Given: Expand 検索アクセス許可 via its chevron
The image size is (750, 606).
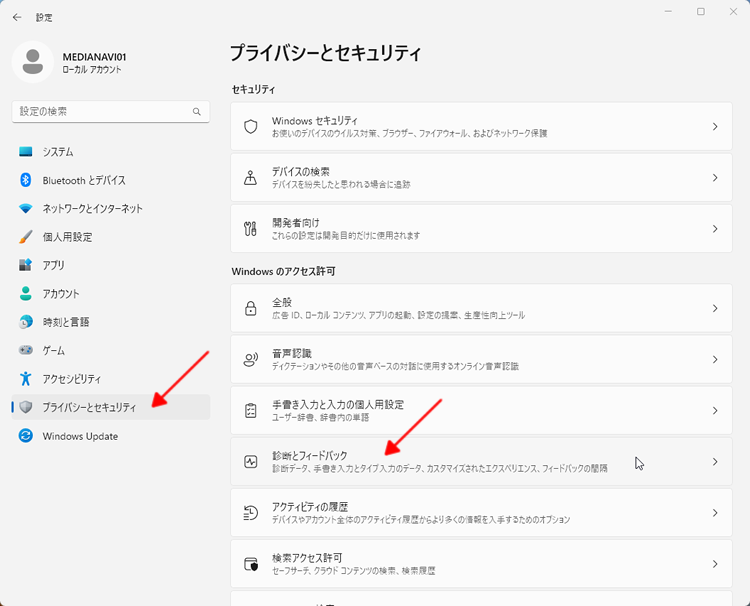Looking at the screenshot, I should click(715, 564).
